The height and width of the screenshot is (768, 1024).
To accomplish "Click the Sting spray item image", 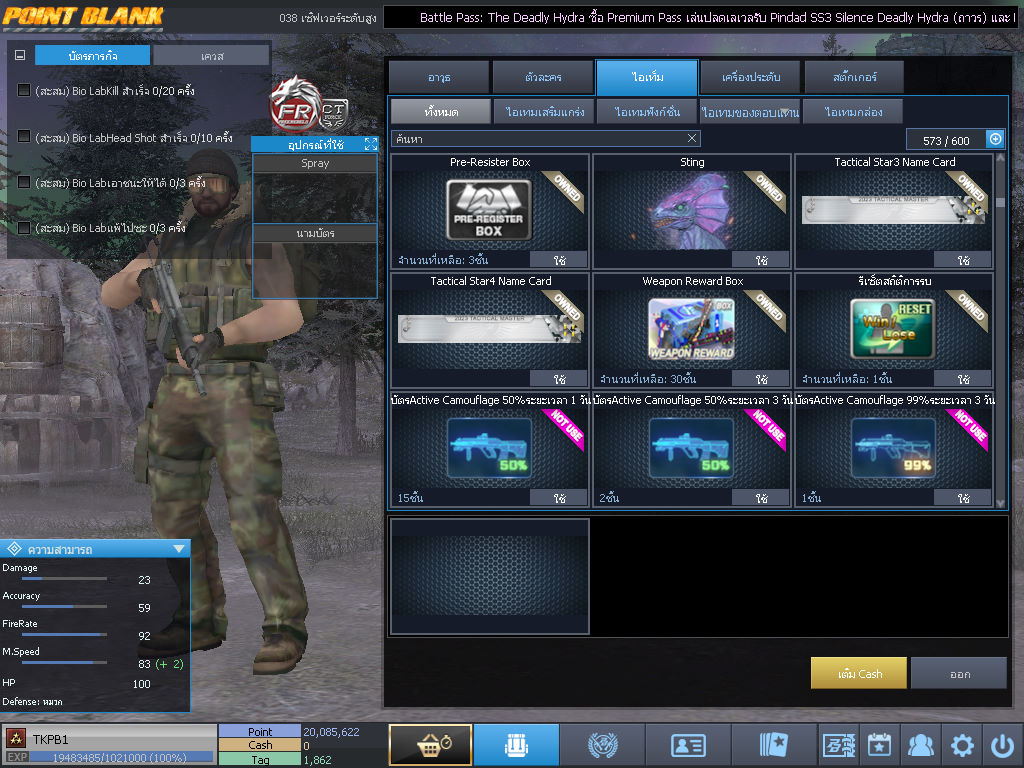I will click(x=692, y=210).
